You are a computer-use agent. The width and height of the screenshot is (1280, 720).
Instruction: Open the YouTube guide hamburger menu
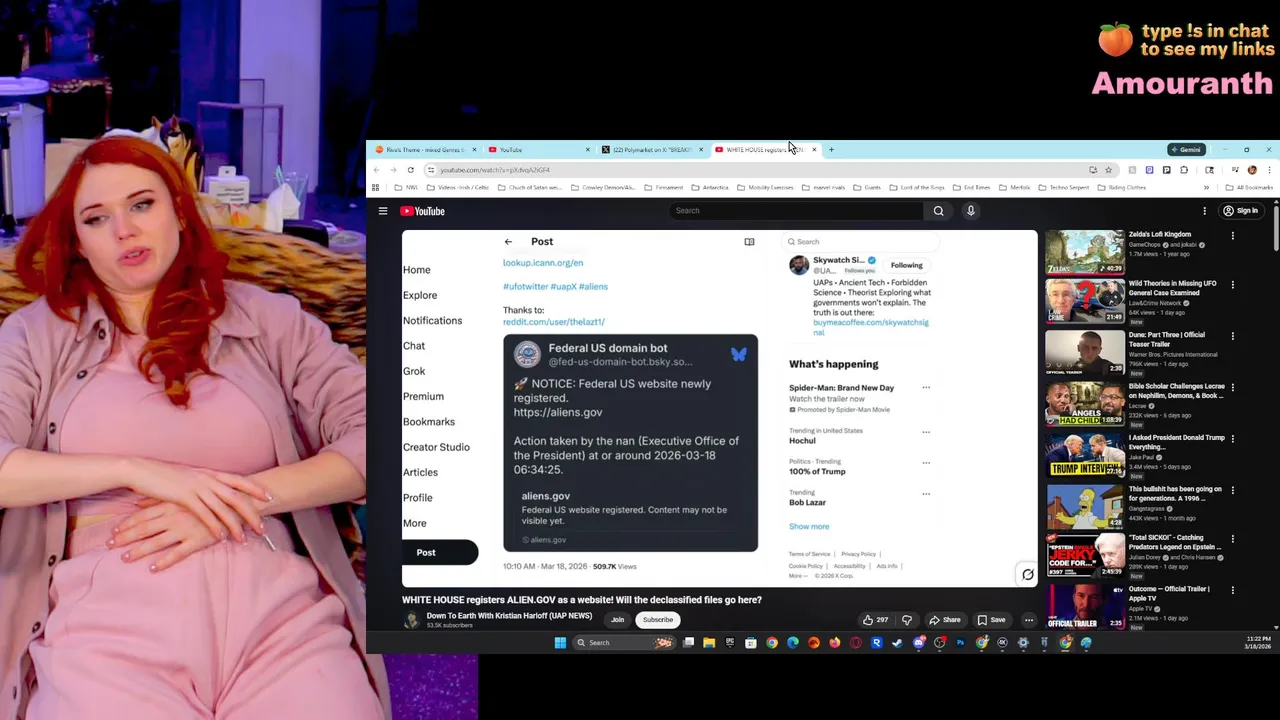383,211
